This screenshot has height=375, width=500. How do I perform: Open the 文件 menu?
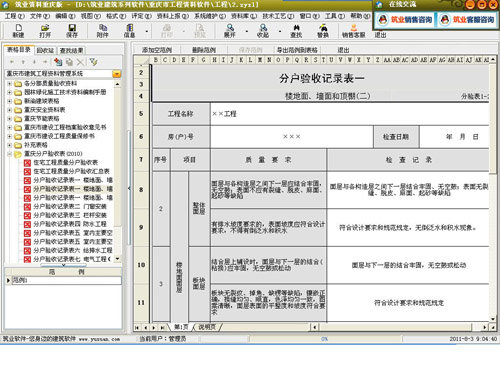point(40,16)
